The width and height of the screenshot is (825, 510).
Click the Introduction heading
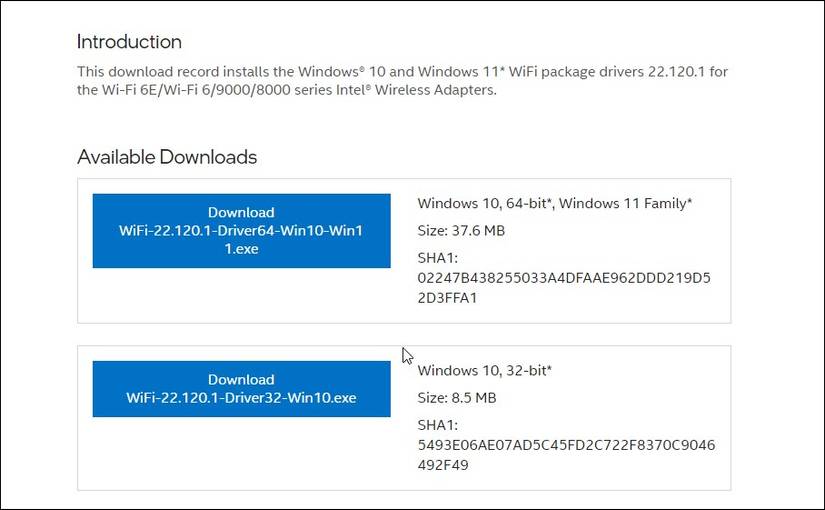(129, 42)
